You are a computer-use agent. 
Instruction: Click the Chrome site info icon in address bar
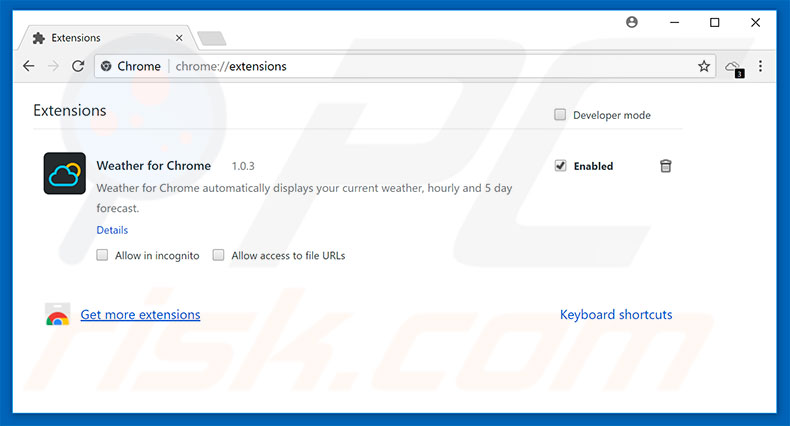[x=106, y=66]
